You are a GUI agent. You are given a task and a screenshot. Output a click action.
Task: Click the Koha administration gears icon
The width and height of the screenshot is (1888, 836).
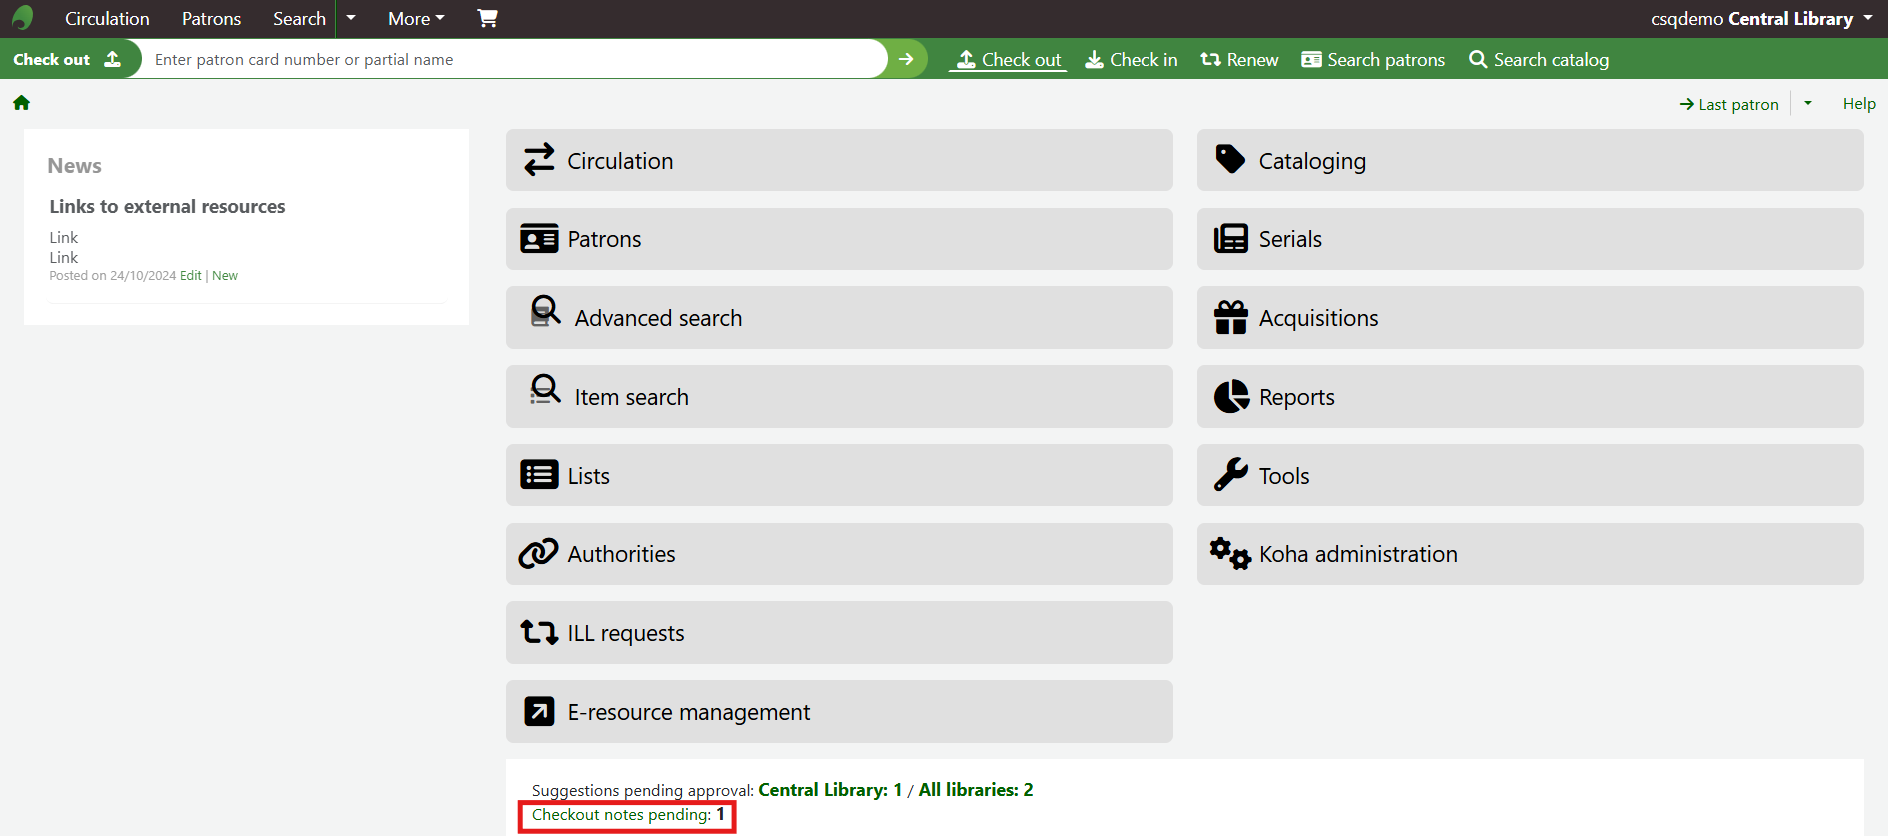point(1230,553)
